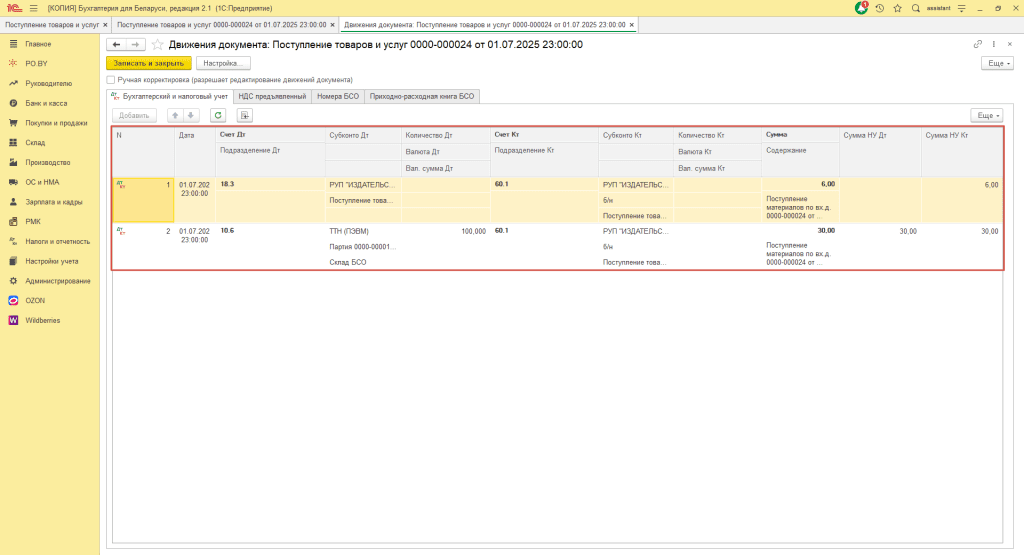Click Партия 0000-00001... cell
The height and width of the screenshot is (555, 1024).
point(363,247)
